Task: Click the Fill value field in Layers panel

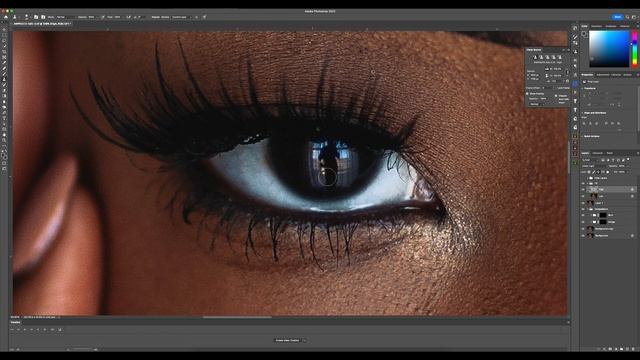Action: 622,172
